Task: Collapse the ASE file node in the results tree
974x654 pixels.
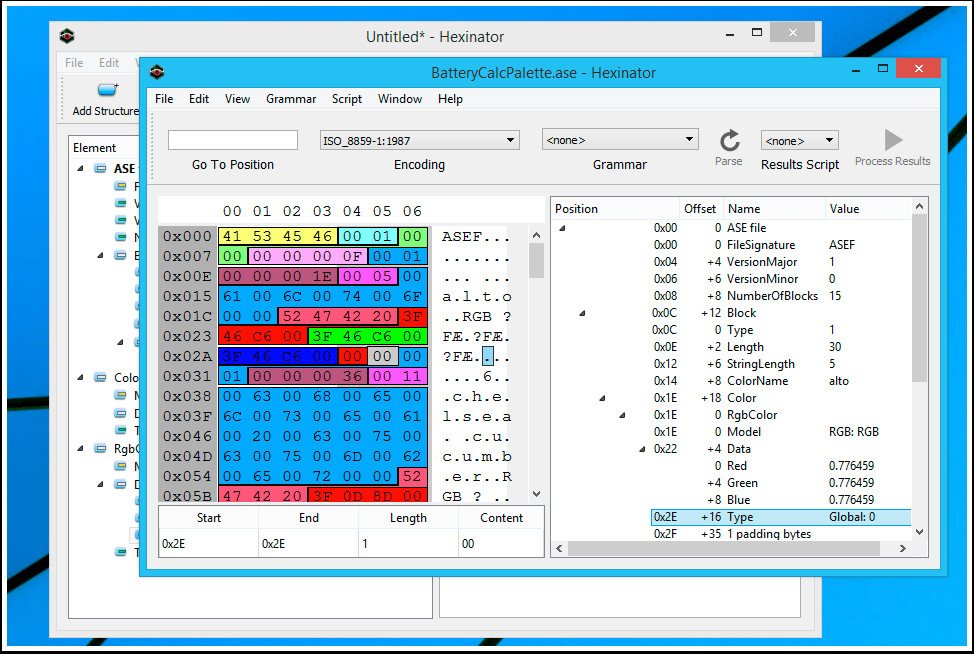Action: 562,228
